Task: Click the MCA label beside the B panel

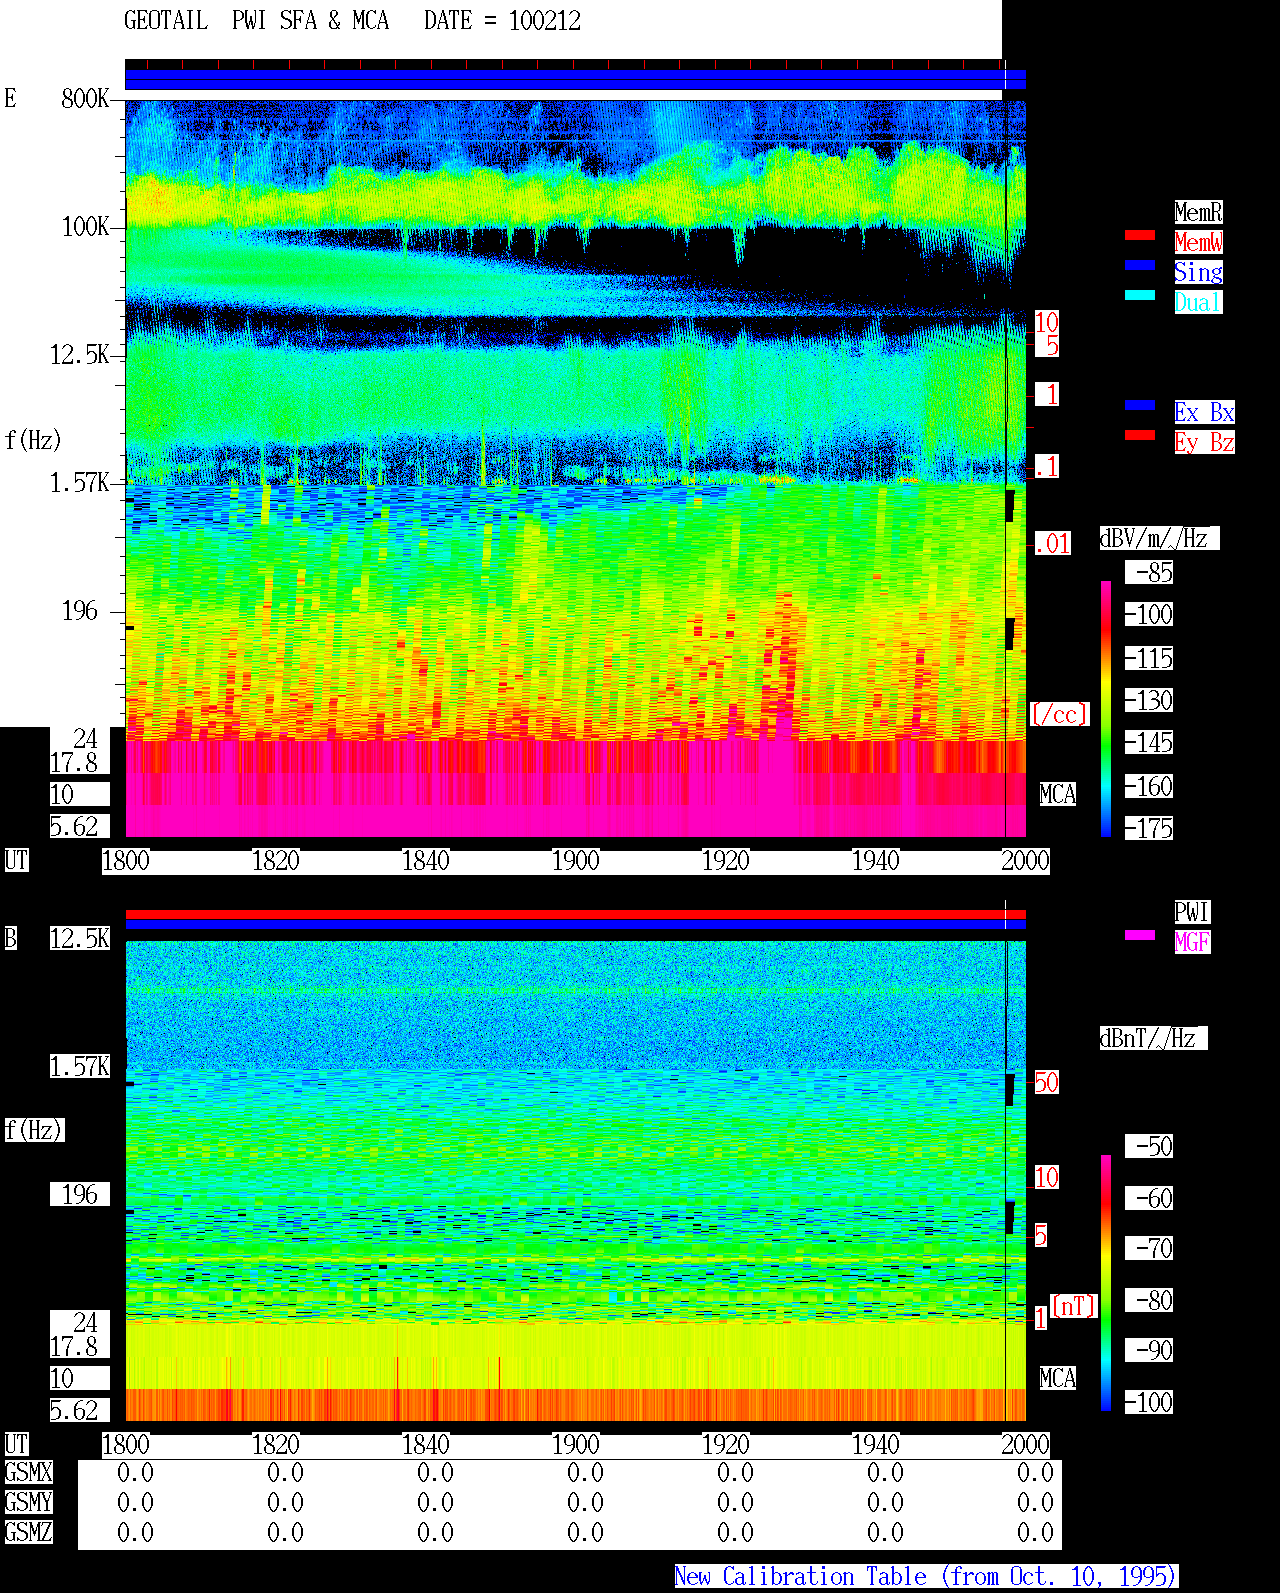Action: click(x=1058, y=1378)
